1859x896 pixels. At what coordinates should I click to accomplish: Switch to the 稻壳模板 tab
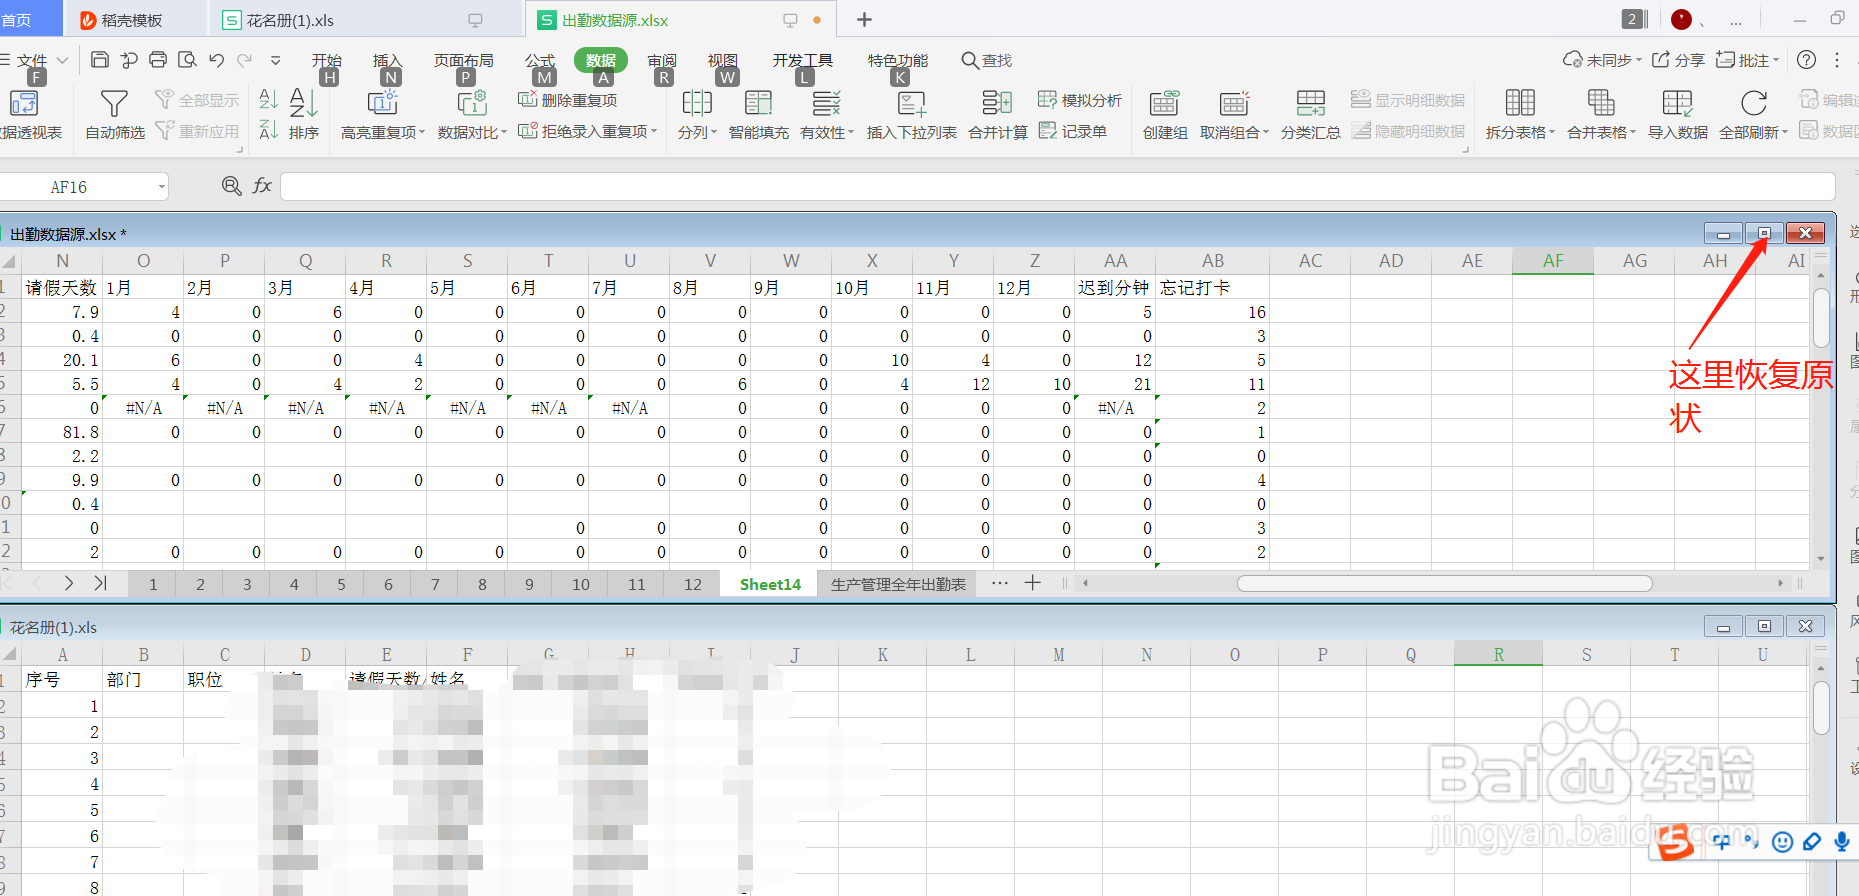[x=135, y=20]
